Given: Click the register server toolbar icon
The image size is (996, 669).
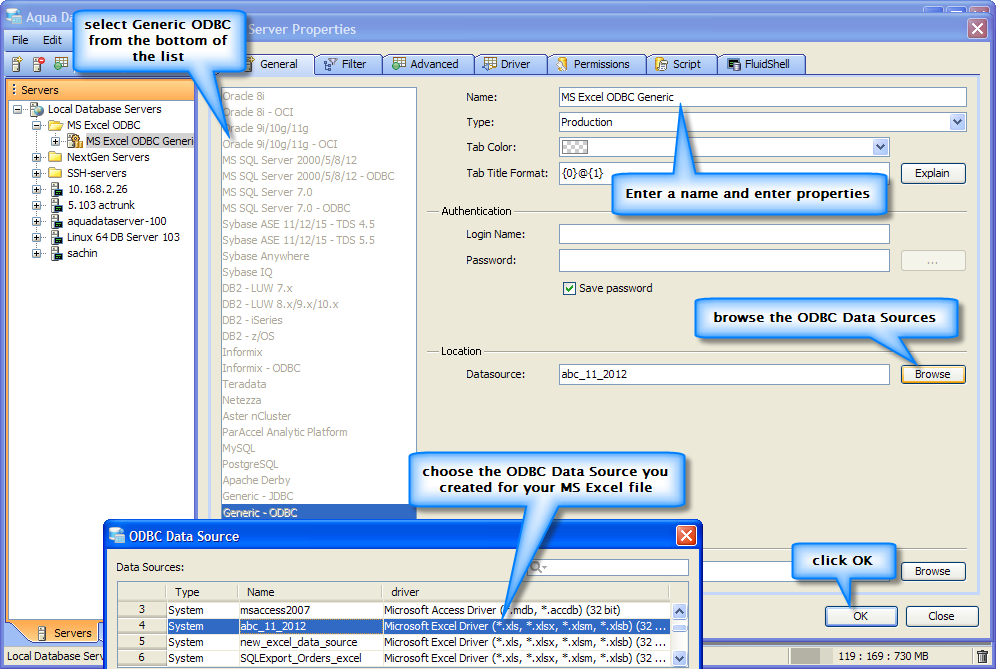Looking at the screenshot, I should (x=17, y=64).
